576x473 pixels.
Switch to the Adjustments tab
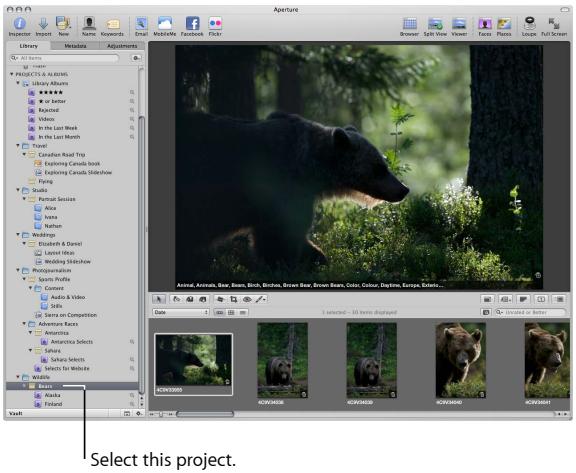click(122, 46)
